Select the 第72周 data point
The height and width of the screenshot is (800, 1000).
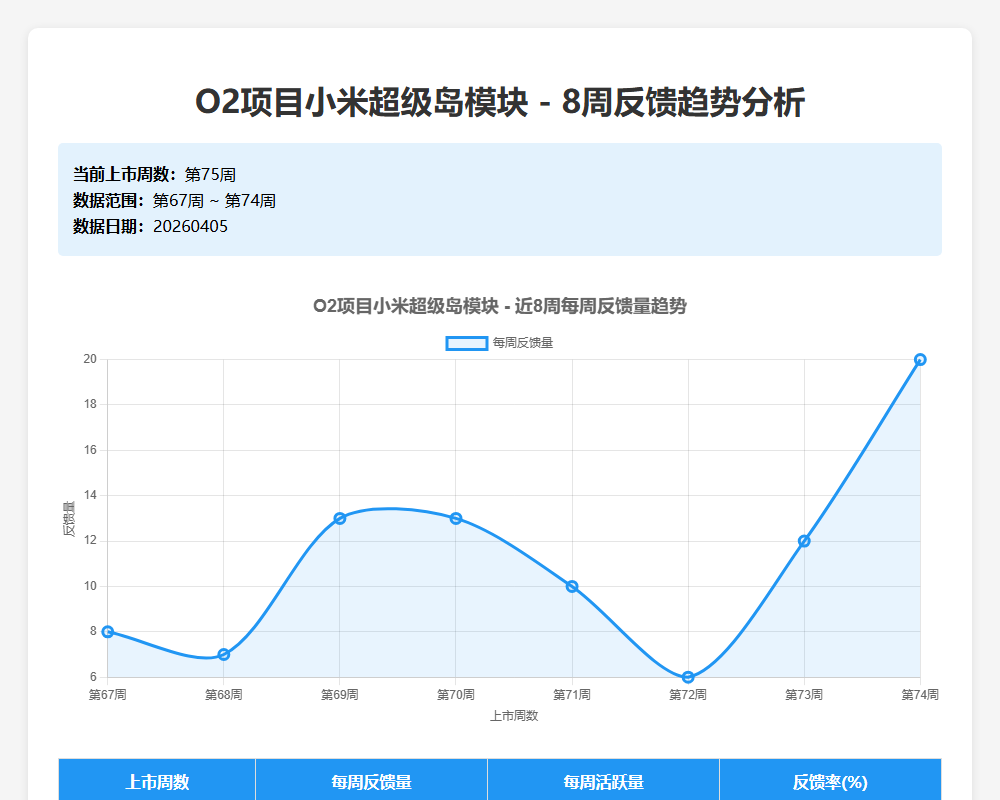[x=688, y=677]
